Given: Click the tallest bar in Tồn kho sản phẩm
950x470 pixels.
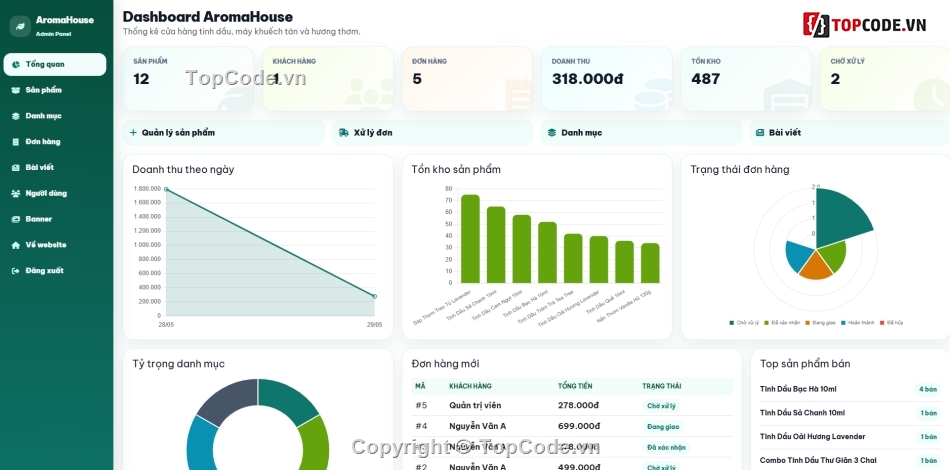Looking at the screenshot, I should [470, 239].
